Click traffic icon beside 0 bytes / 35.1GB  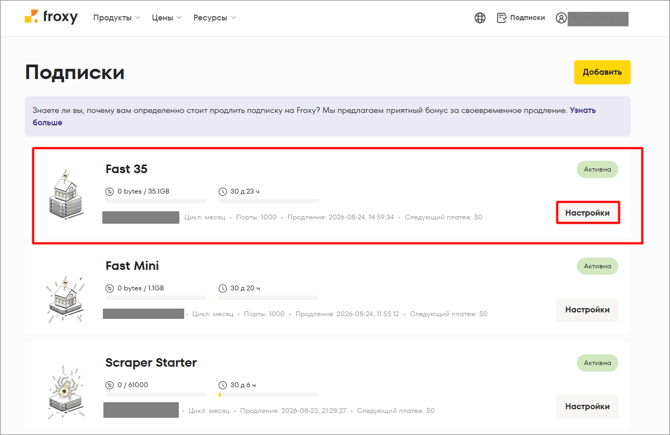[110, 191]
